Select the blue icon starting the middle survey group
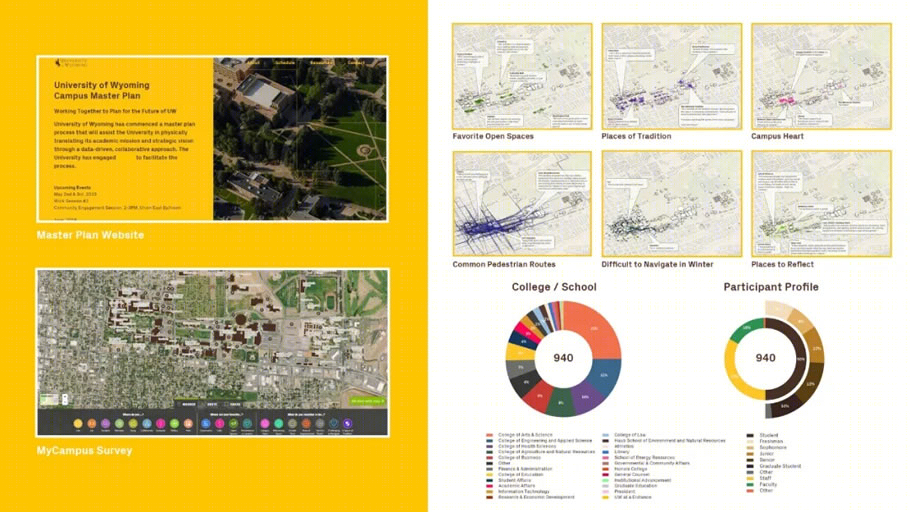This screenshot has height=512, width=910. (x=205, y=423)
